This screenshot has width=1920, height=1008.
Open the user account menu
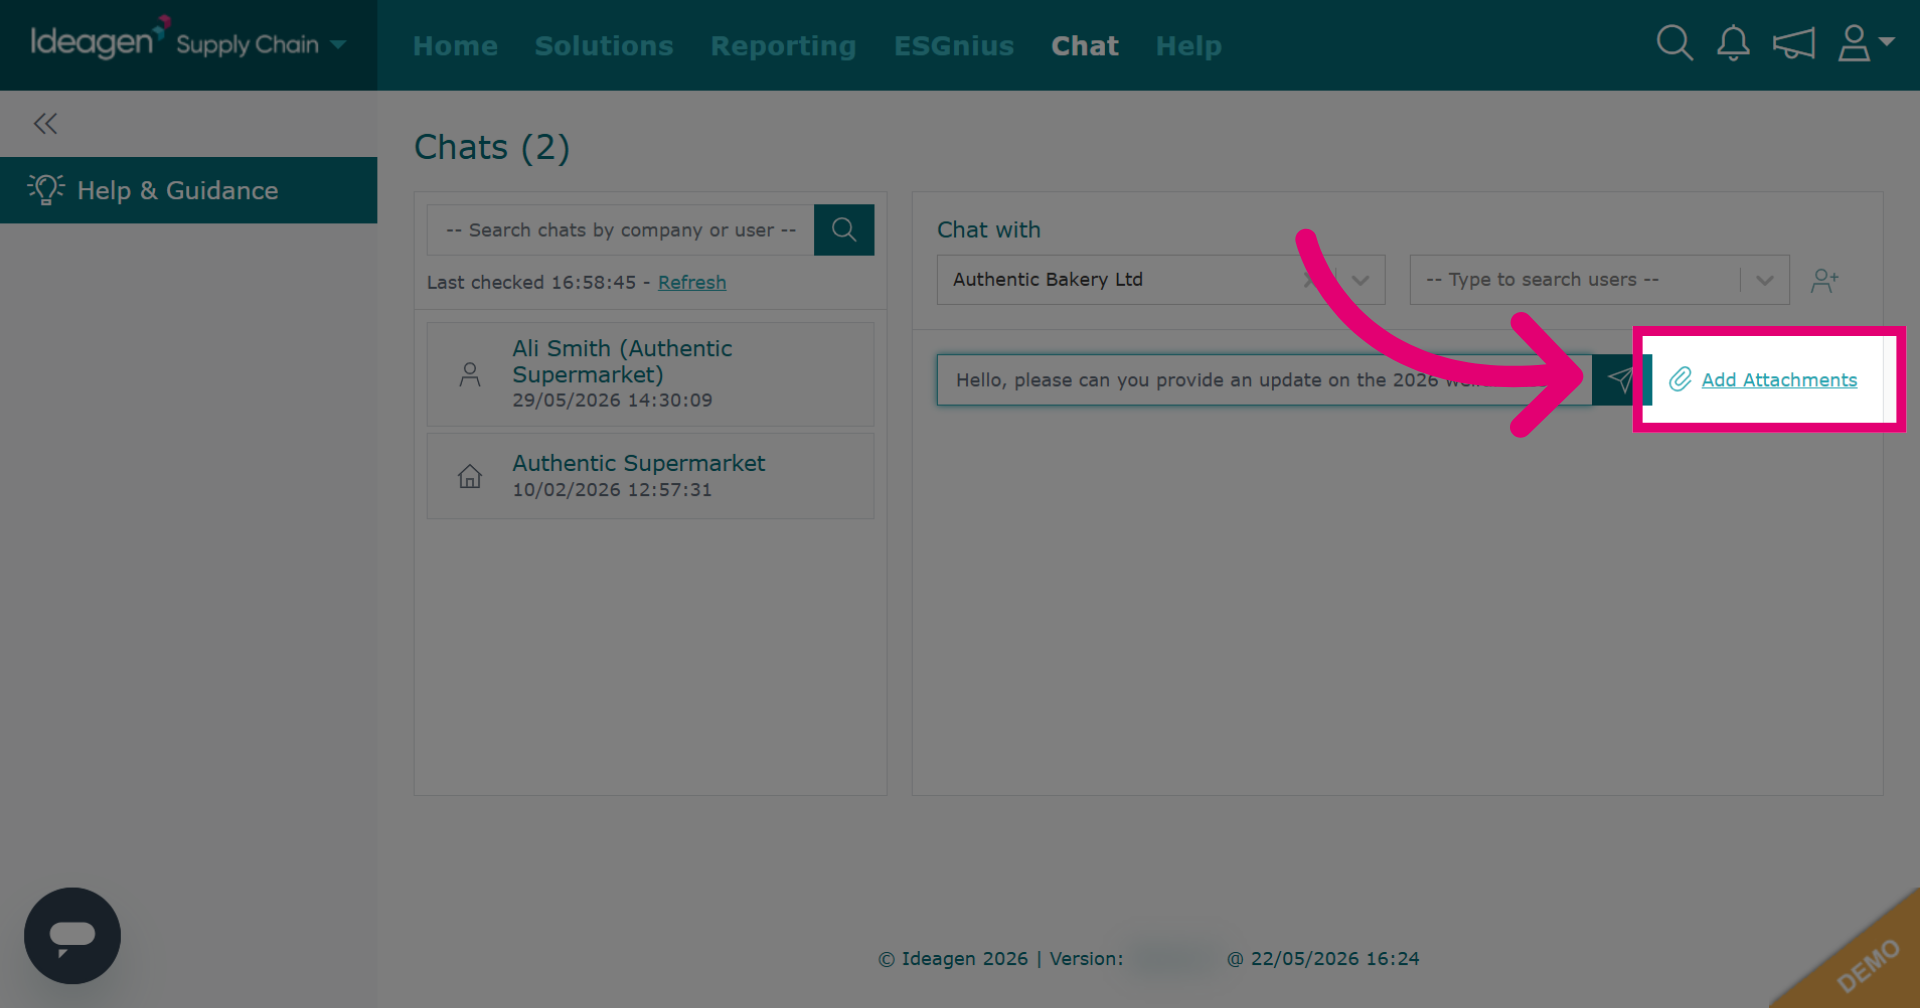[1866, 44]
